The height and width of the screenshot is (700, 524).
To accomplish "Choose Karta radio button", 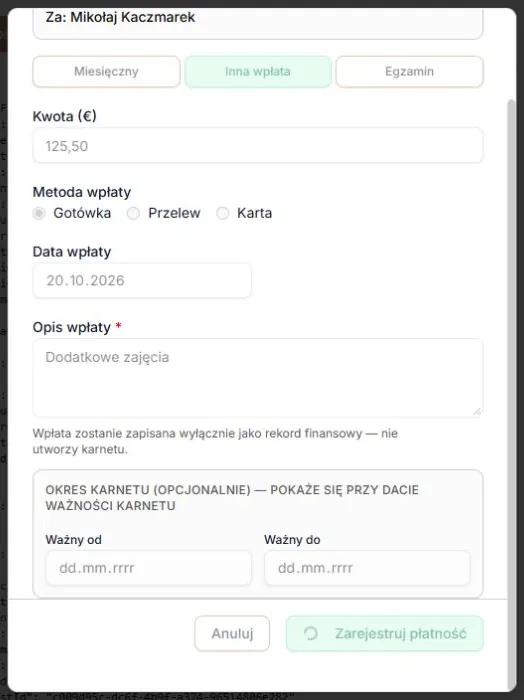I will (x=222, y=213).
